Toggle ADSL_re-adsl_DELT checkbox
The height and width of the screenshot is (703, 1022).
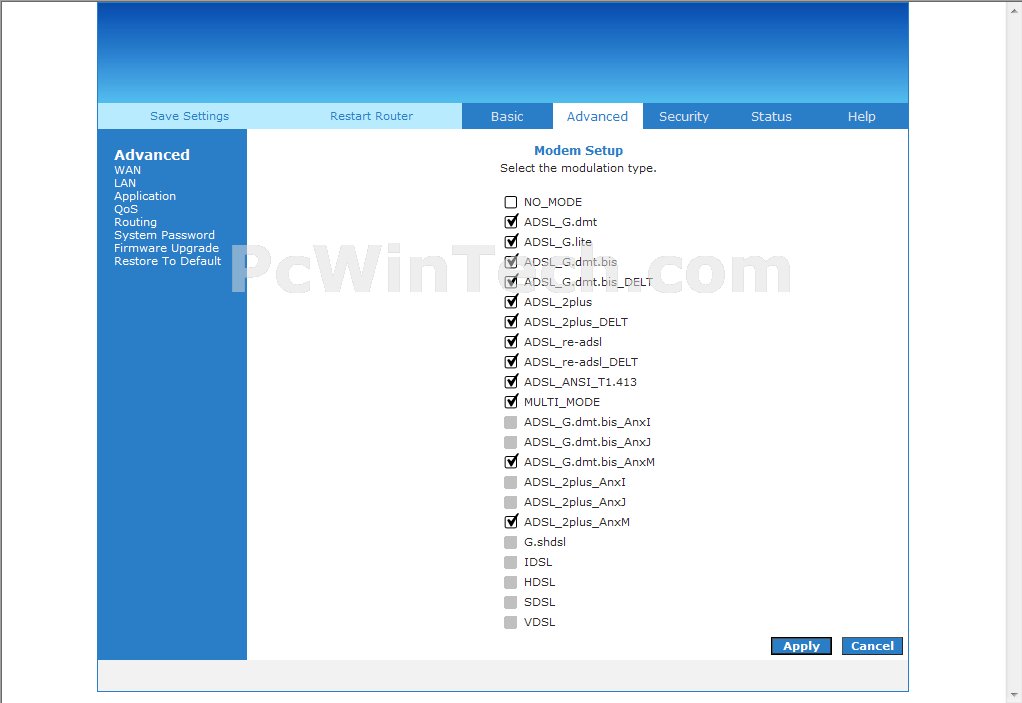(511, 362)
